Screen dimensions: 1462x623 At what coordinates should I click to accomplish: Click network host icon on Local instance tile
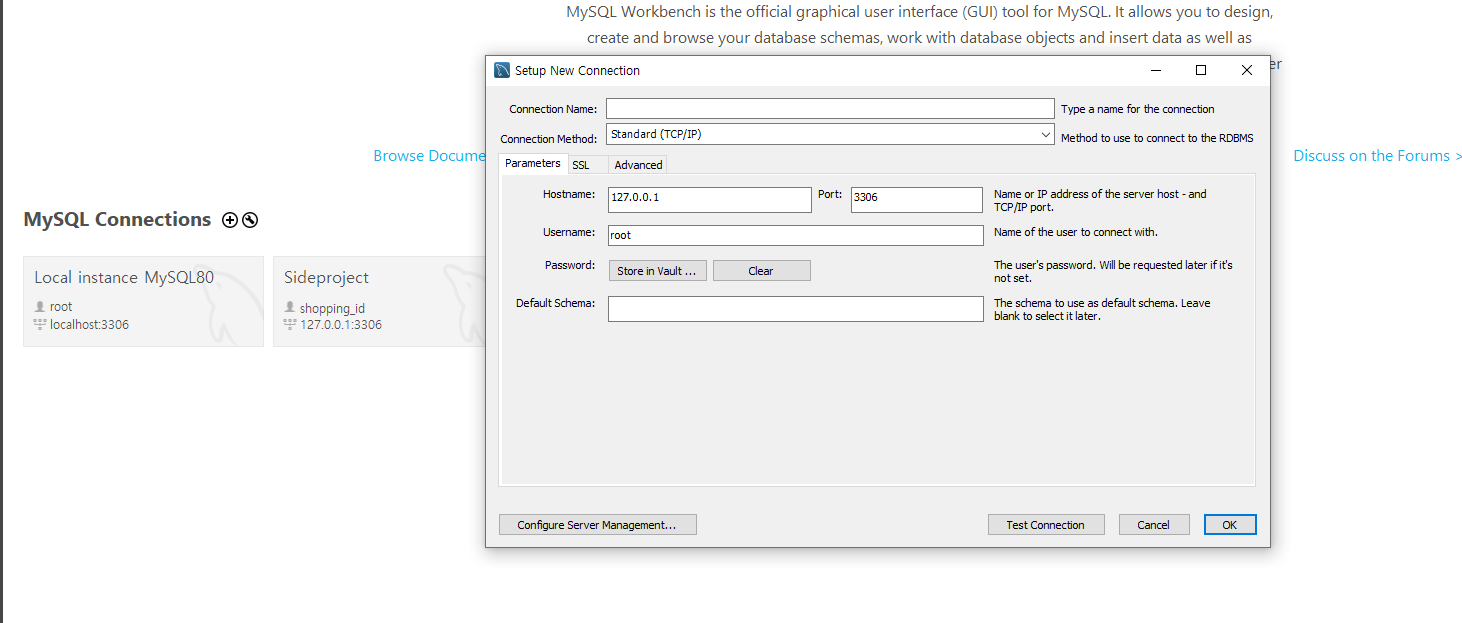(40, 325)
